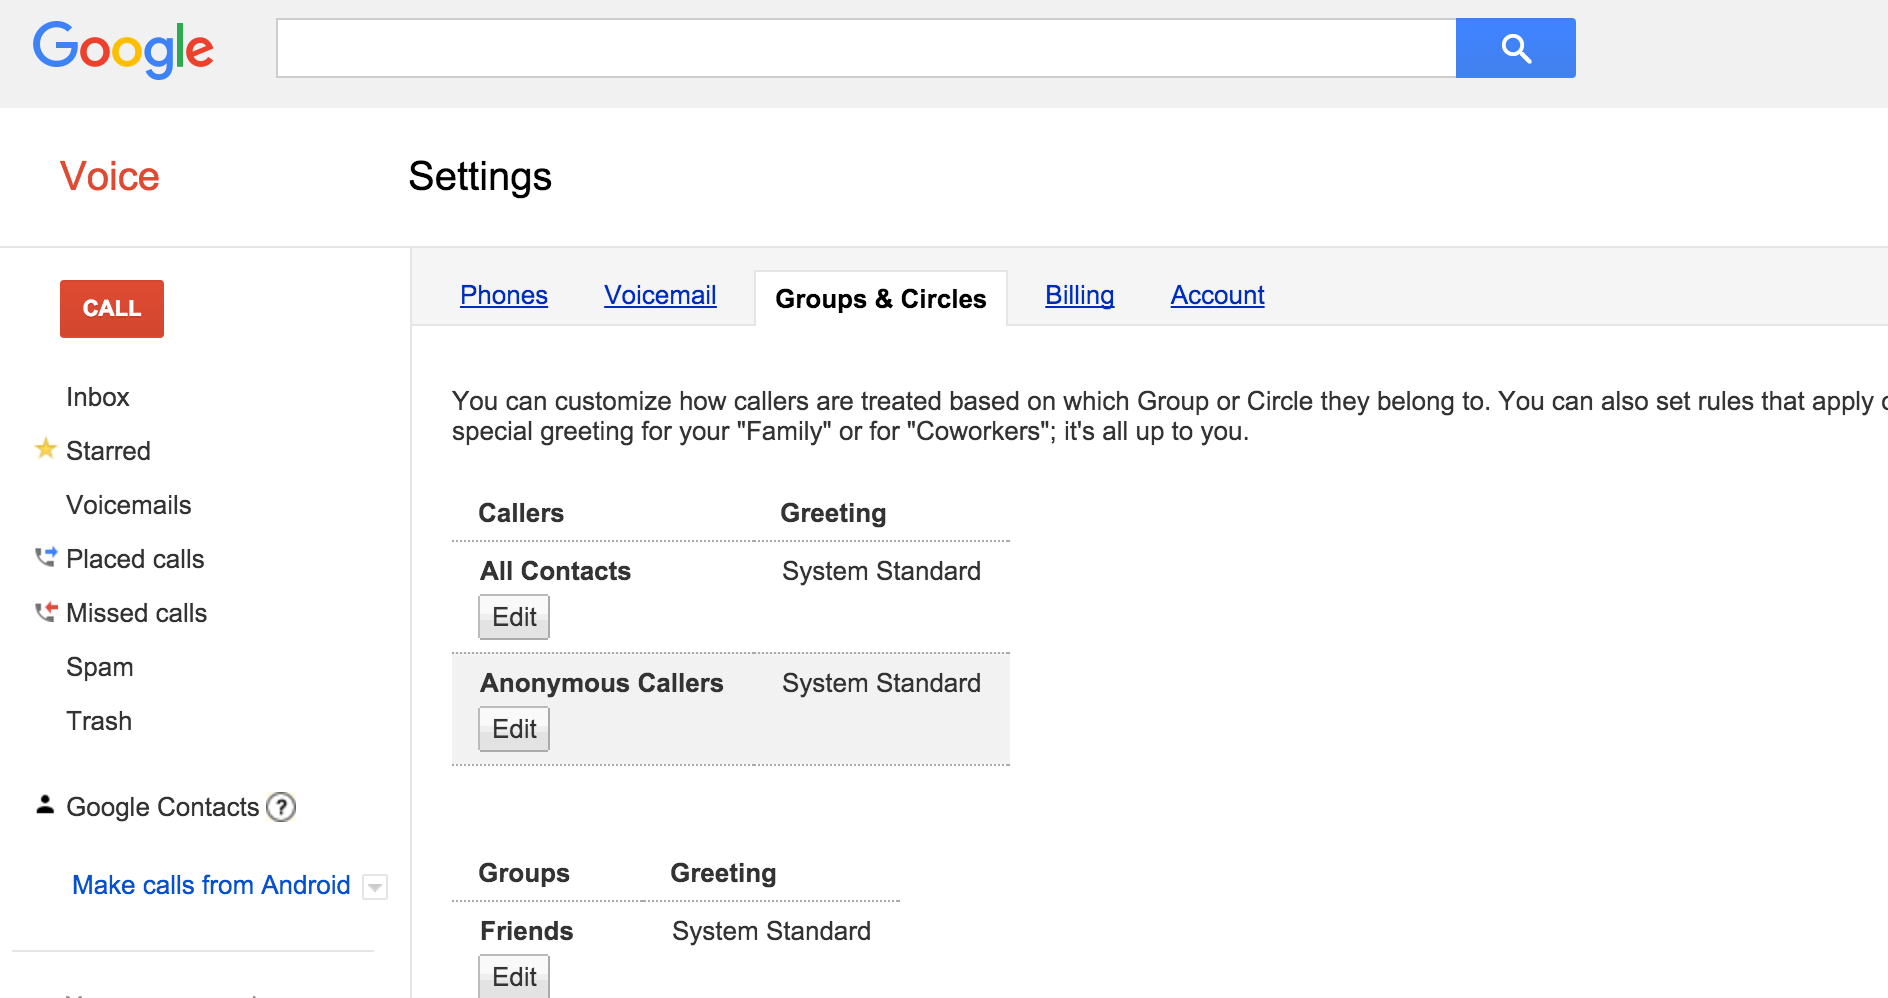This screenshot has width=1888, height=998.
Task: Click the Google Contacts person icon
Action: pos(45,805)
